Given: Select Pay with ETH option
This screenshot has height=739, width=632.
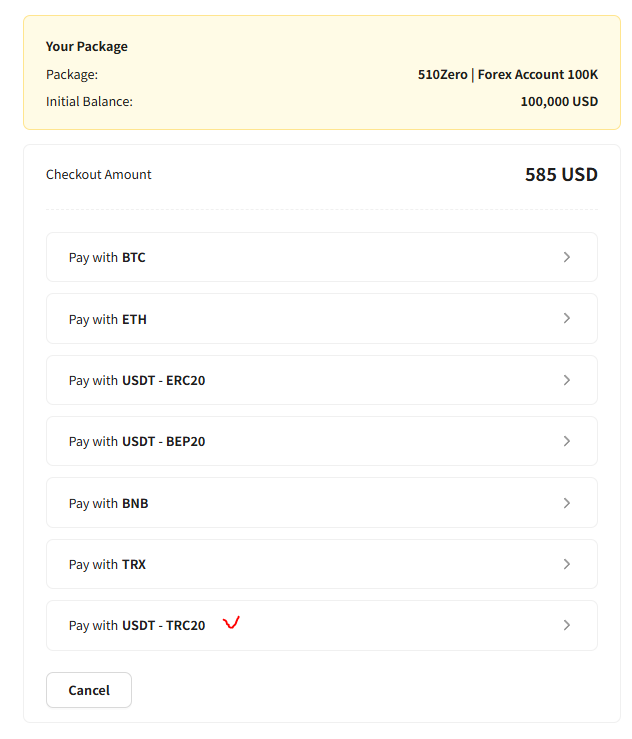Looking at the screenshot, I should pos(108,320).
